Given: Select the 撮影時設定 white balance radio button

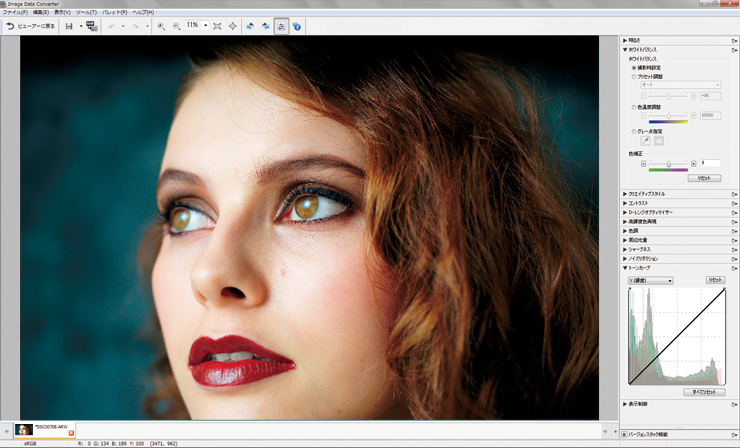Looking at the screenshot, I should [633, 67].
